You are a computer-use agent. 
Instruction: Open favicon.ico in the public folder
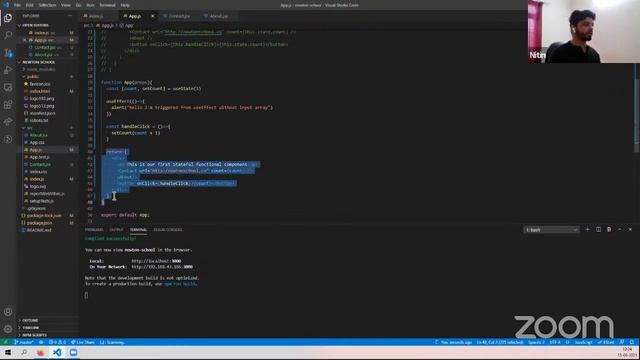(x=40, y=84)
